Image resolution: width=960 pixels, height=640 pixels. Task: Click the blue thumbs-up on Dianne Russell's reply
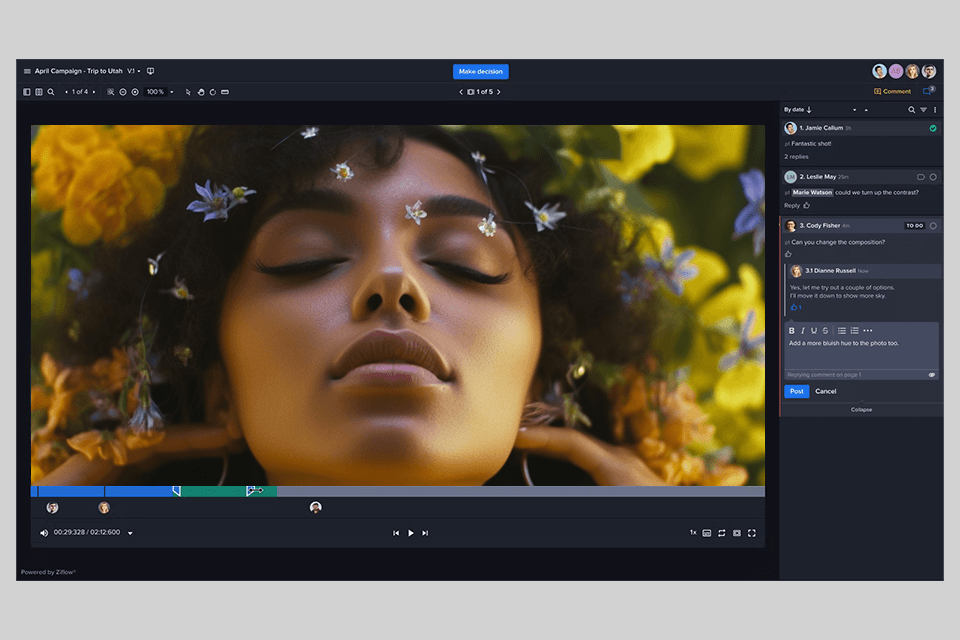[x=795, y=307]
